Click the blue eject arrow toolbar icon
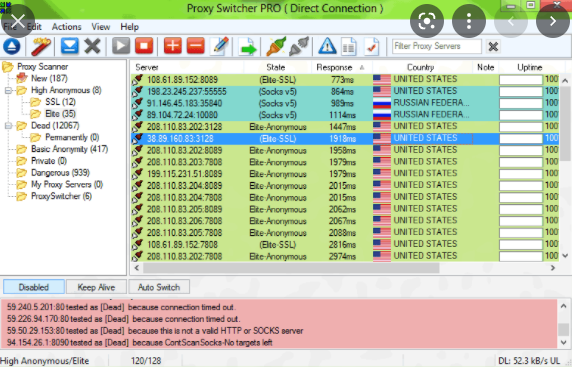572x367 pixels. coord(12,46)
